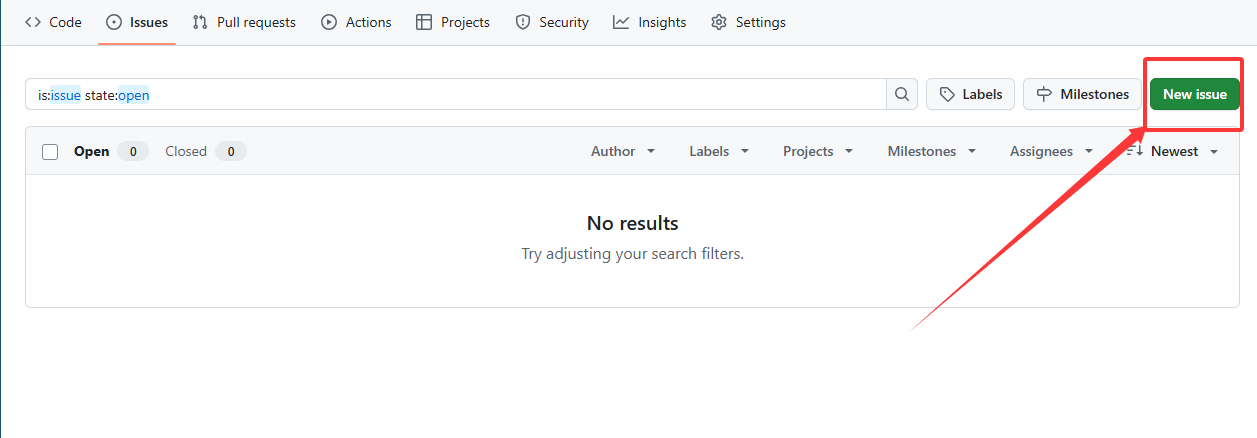Image resolution: width=1257 pixels, height=438 pixels.
Task: Click the Security shield icon
Action: tap(523, 22)
